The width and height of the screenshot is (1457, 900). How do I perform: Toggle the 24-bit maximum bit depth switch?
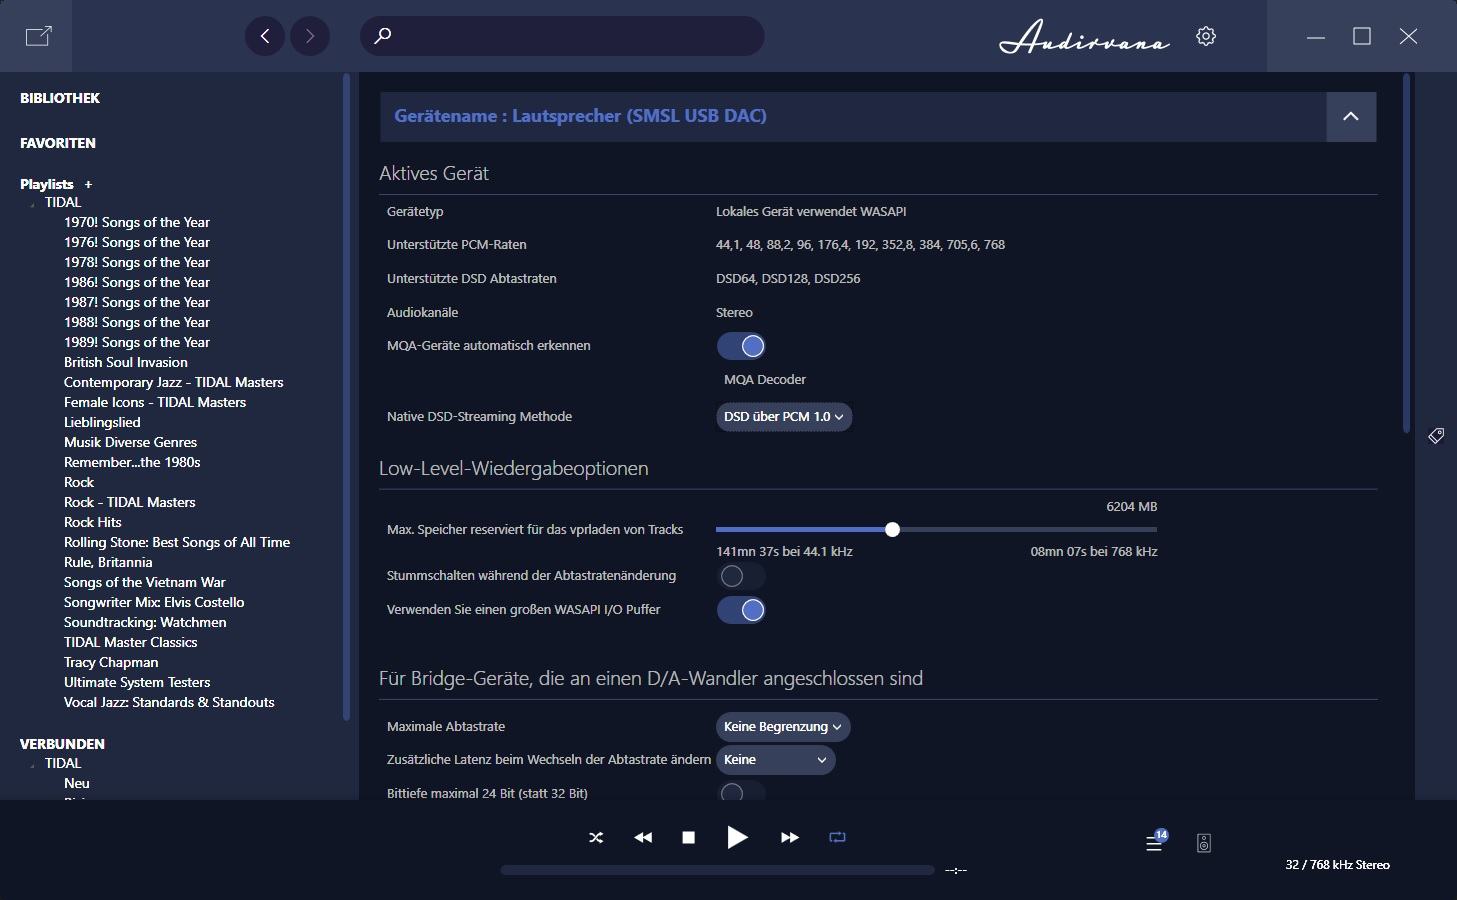tap(741, 792)
